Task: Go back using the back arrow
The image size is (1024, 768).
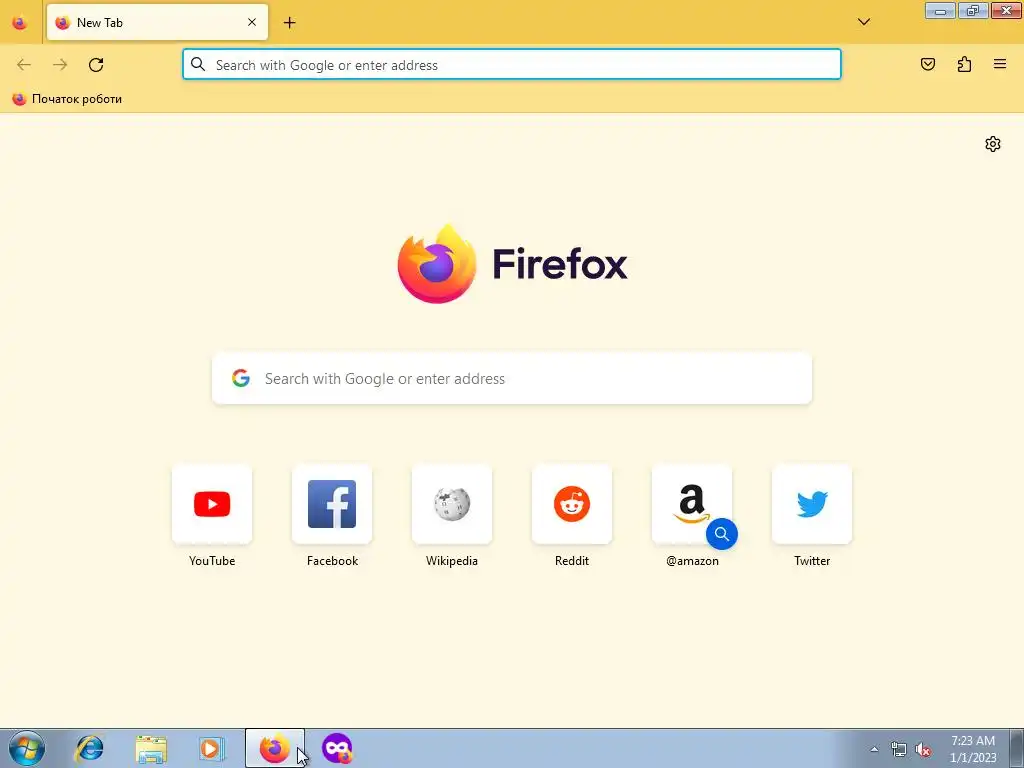Action: click(x=24, y=64)
